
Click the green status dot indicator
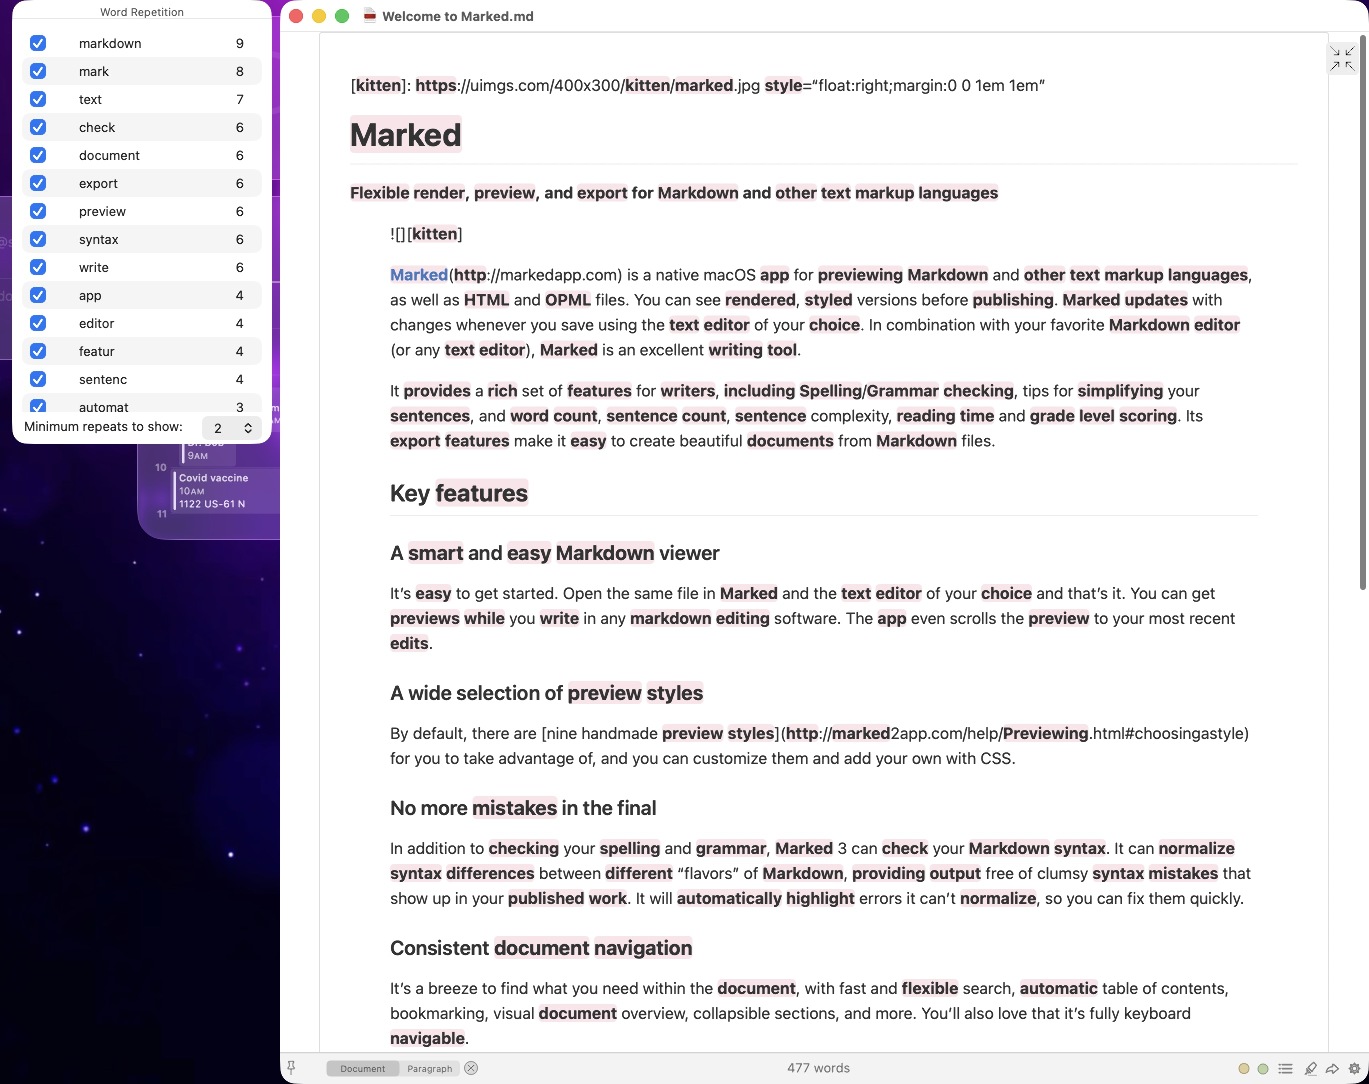tap(1263, 1069)
